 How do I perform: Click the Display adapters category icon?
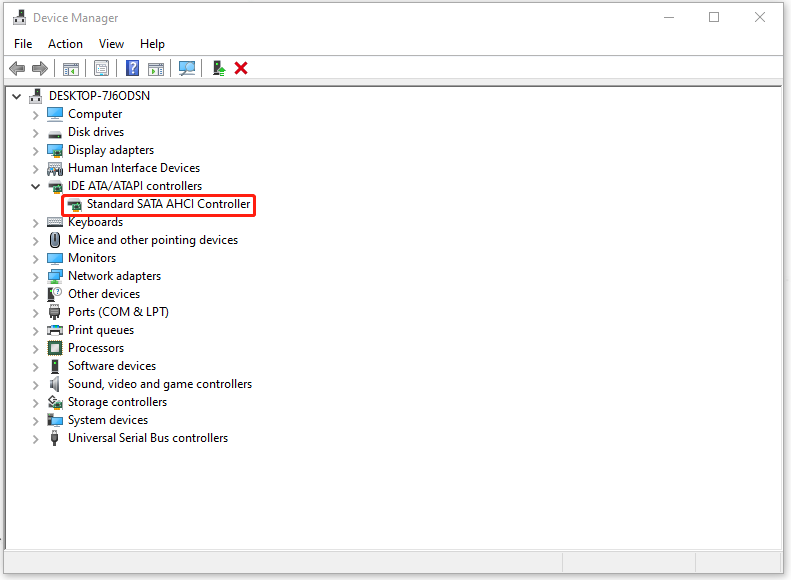click(55, 150)
